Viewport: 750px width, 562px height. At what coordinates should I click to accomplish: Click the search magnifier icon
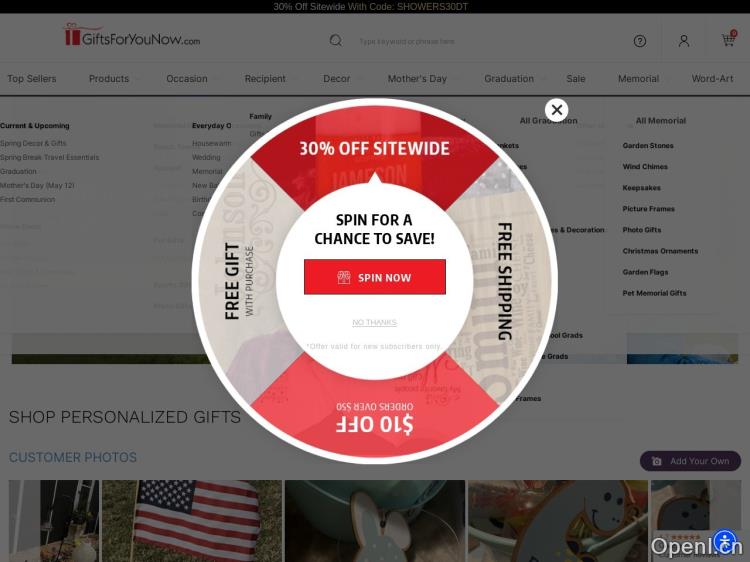point(336,41)
